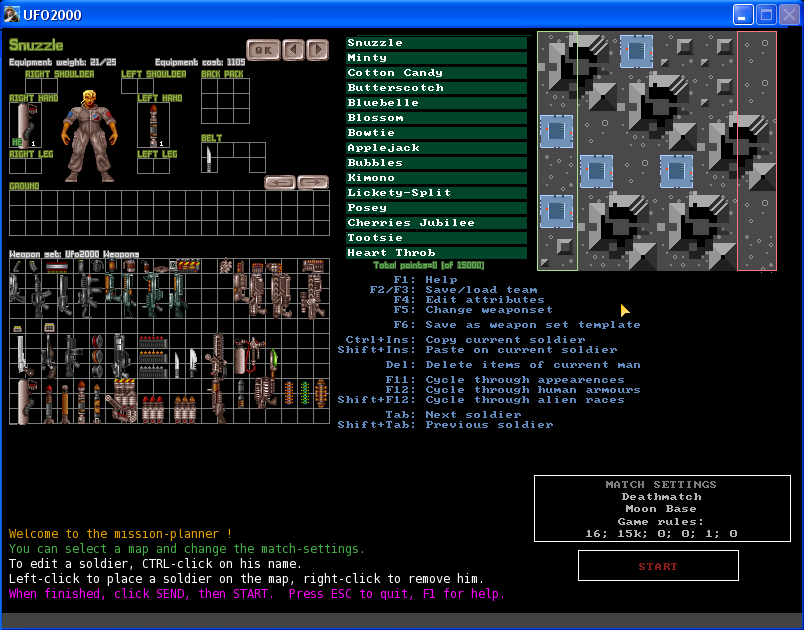The image size is (804, 630).
Task: Pick the pack of three orange-tipped shells
Action: click(x=184, y=409)
